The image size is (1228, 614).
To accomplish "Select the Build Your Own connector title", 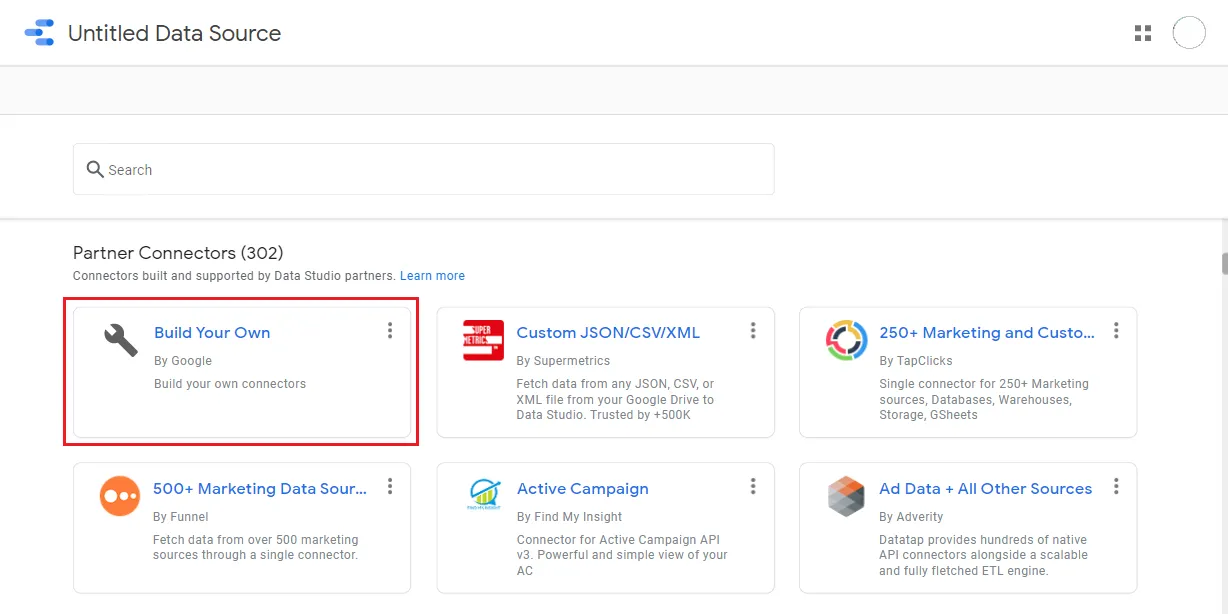I will pos(212,333).
